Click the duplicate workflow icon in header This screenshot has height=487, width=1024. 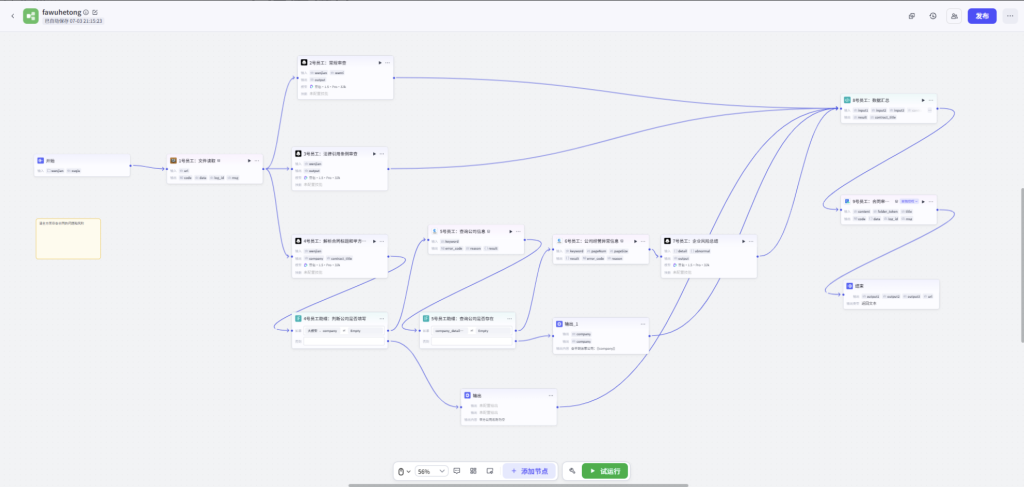pyautogui.click(x=911, y=16)
